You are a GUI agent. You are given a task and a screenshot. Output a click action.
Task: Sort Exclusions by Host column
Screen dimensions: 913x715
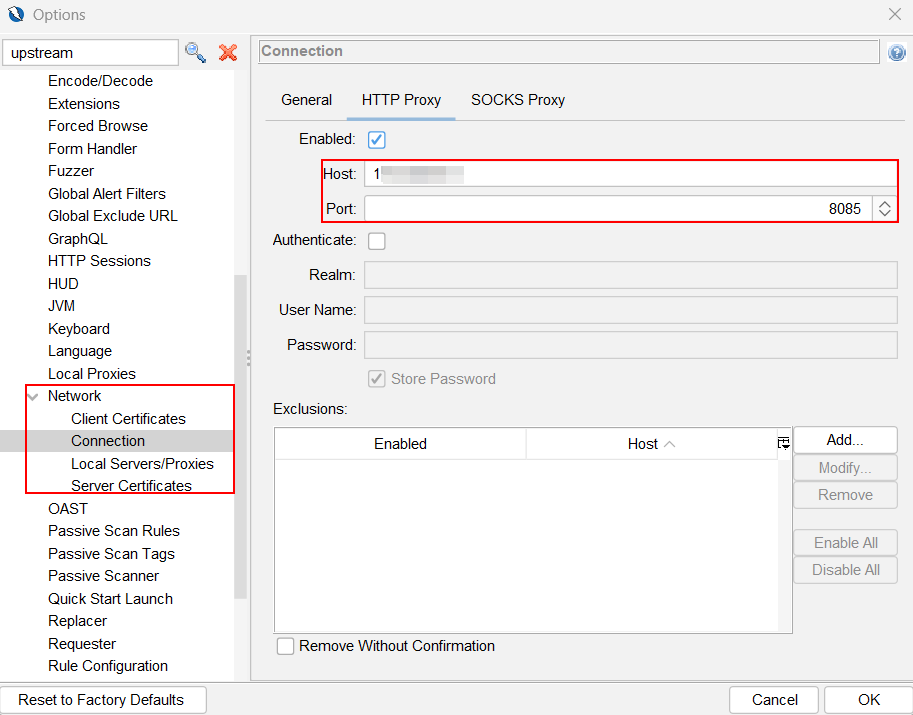(651, 444)
